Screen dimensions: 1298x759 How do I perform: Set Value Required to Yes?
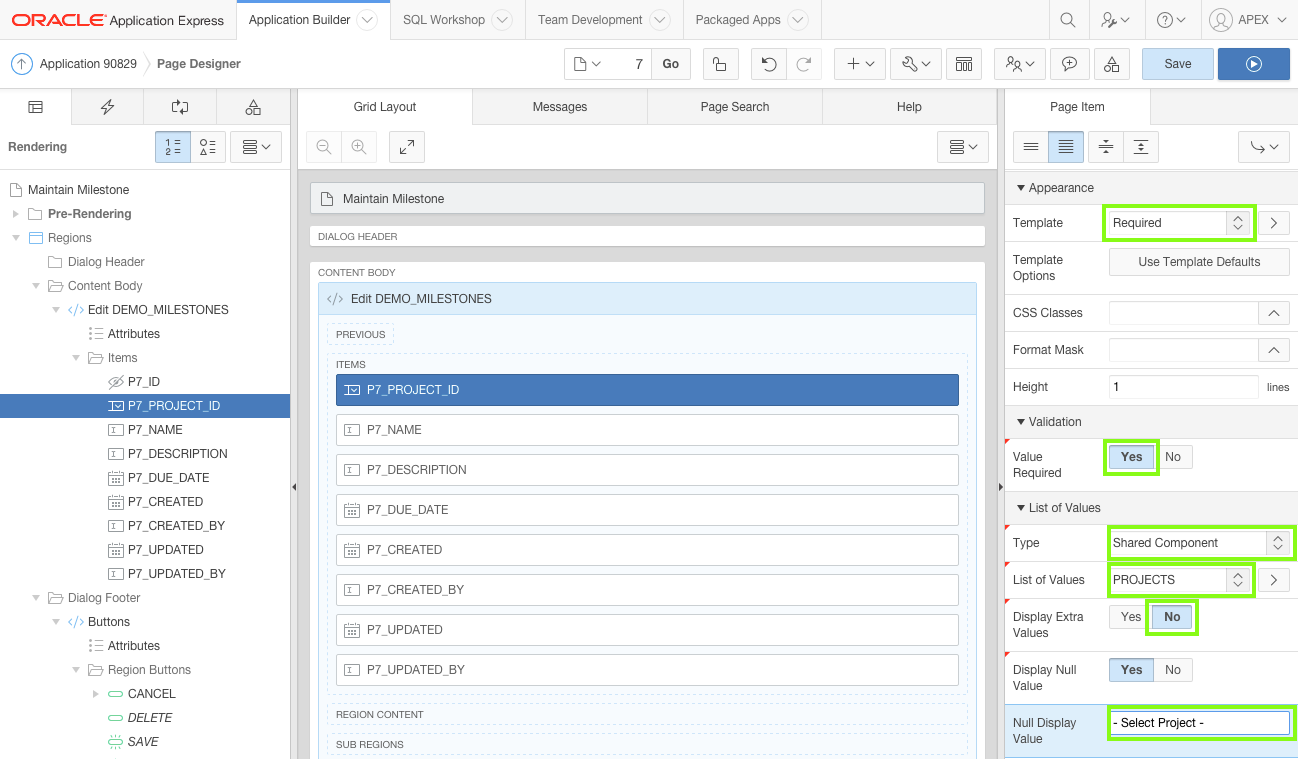pyautogui.click(x=1131, y=457)
